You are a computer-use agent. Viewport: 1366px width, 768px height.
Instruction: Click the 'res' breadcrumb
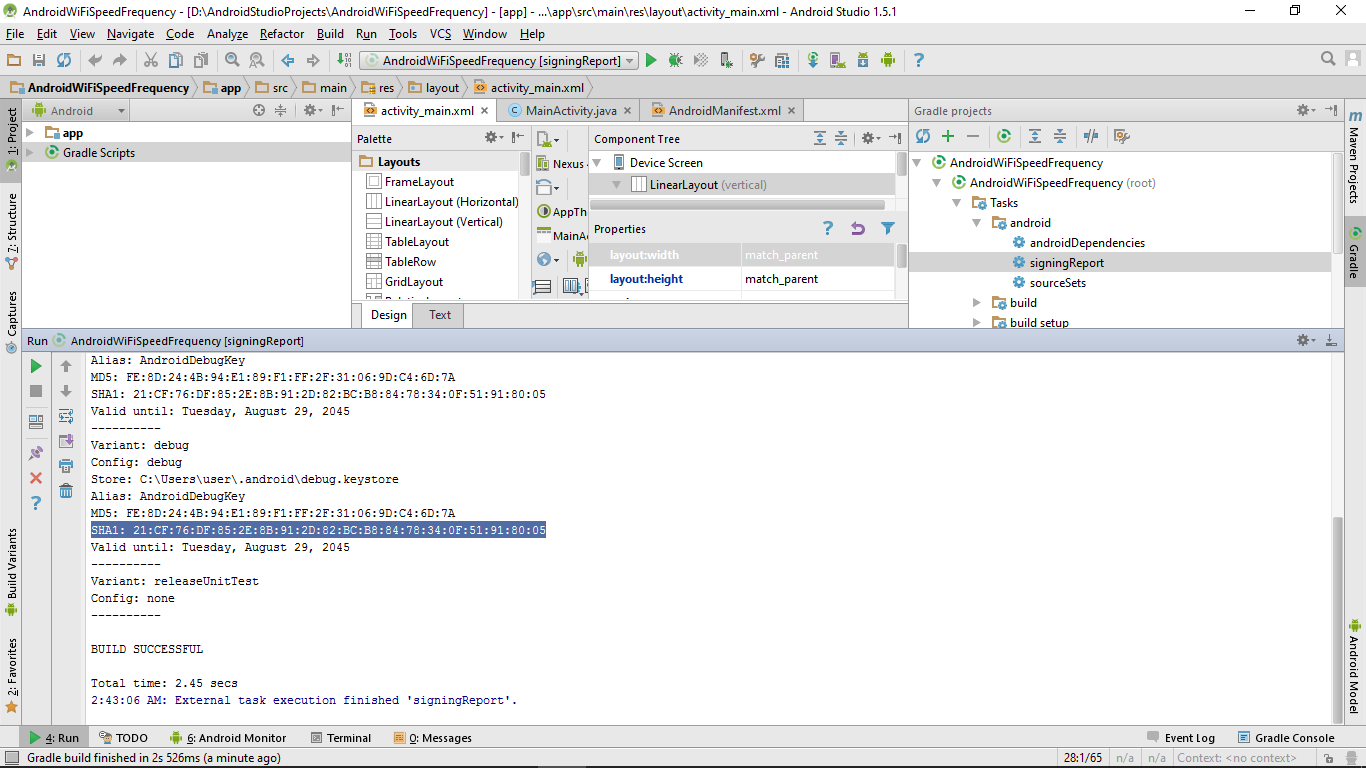click(x=378, y=88)
